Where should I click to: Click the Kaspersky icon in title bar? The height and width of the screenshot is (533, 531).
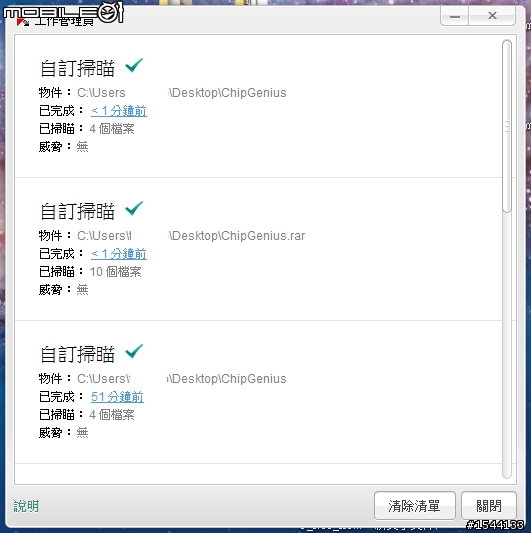click(23, 22)
